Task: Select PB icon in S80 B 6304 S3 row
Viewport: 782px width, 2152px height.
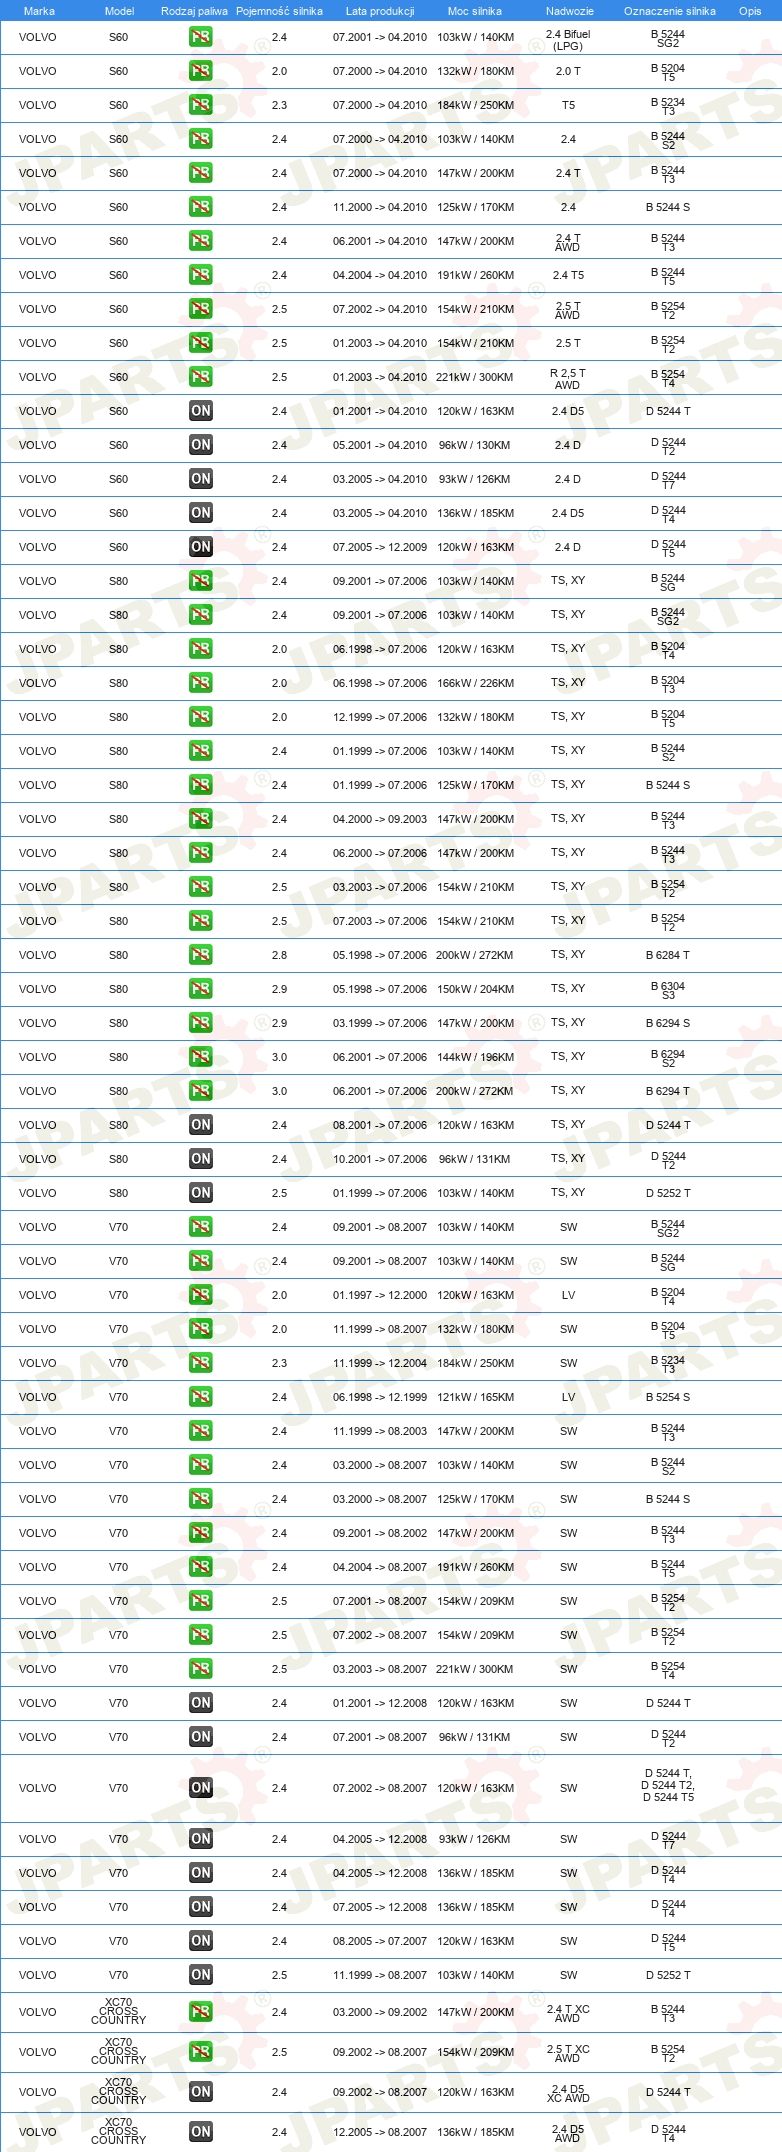Action: [201, 989]
